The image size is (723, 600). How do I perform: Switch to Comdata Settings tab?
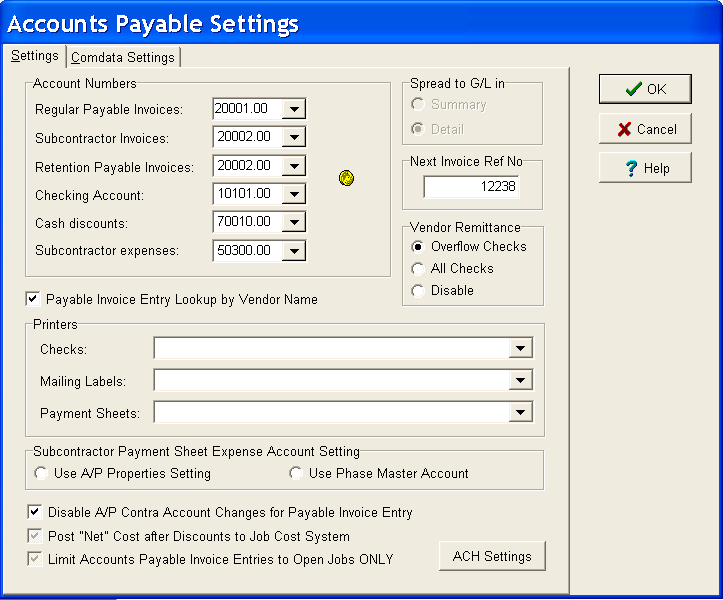click(x=123, y=57)
